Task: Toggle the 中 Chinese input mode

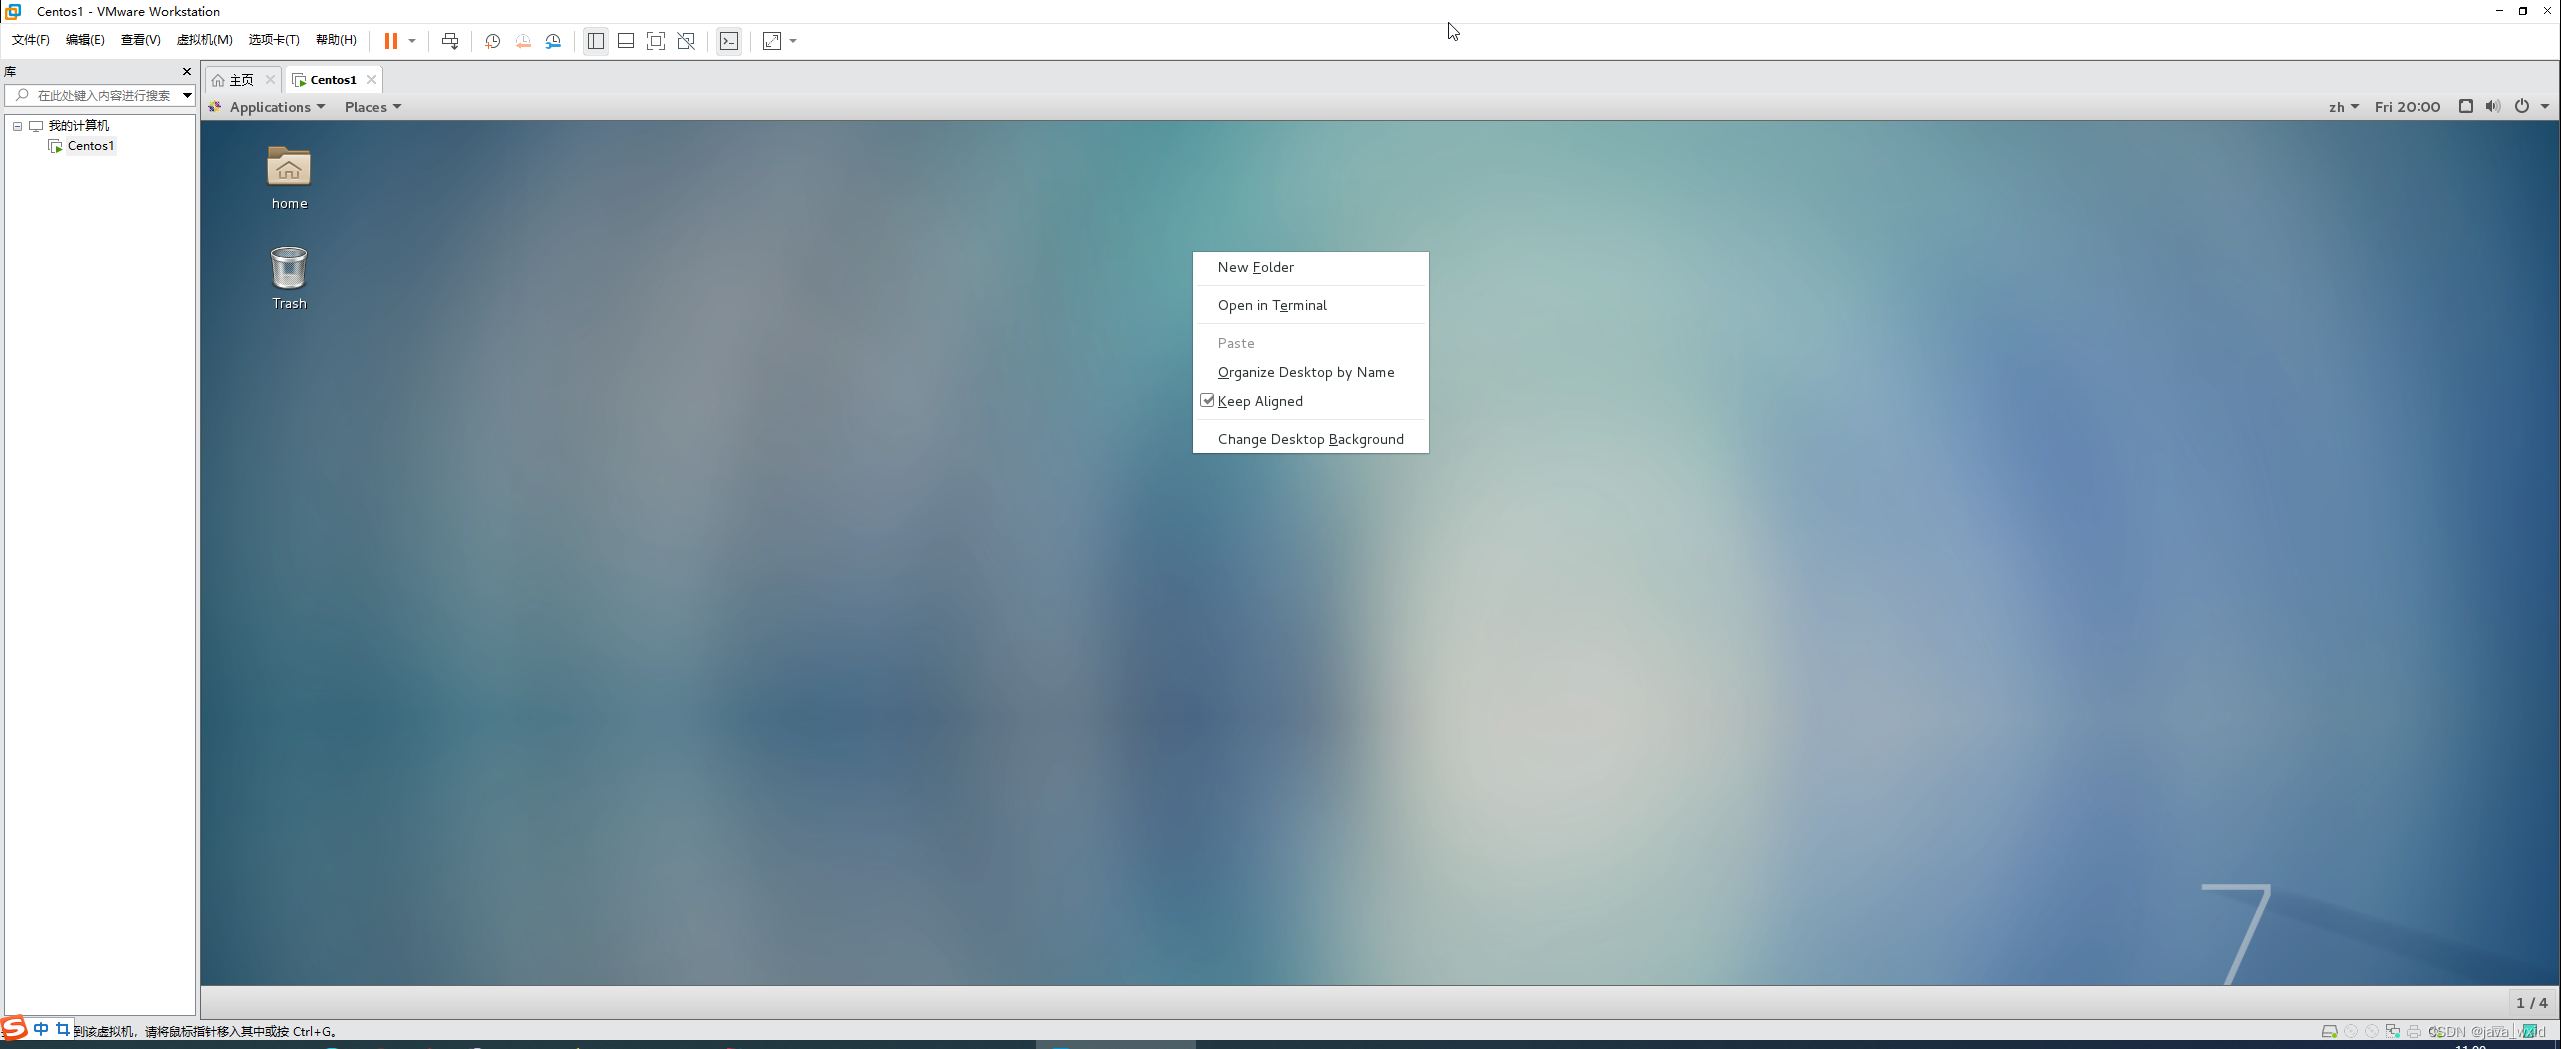Action: [41, 1028]
